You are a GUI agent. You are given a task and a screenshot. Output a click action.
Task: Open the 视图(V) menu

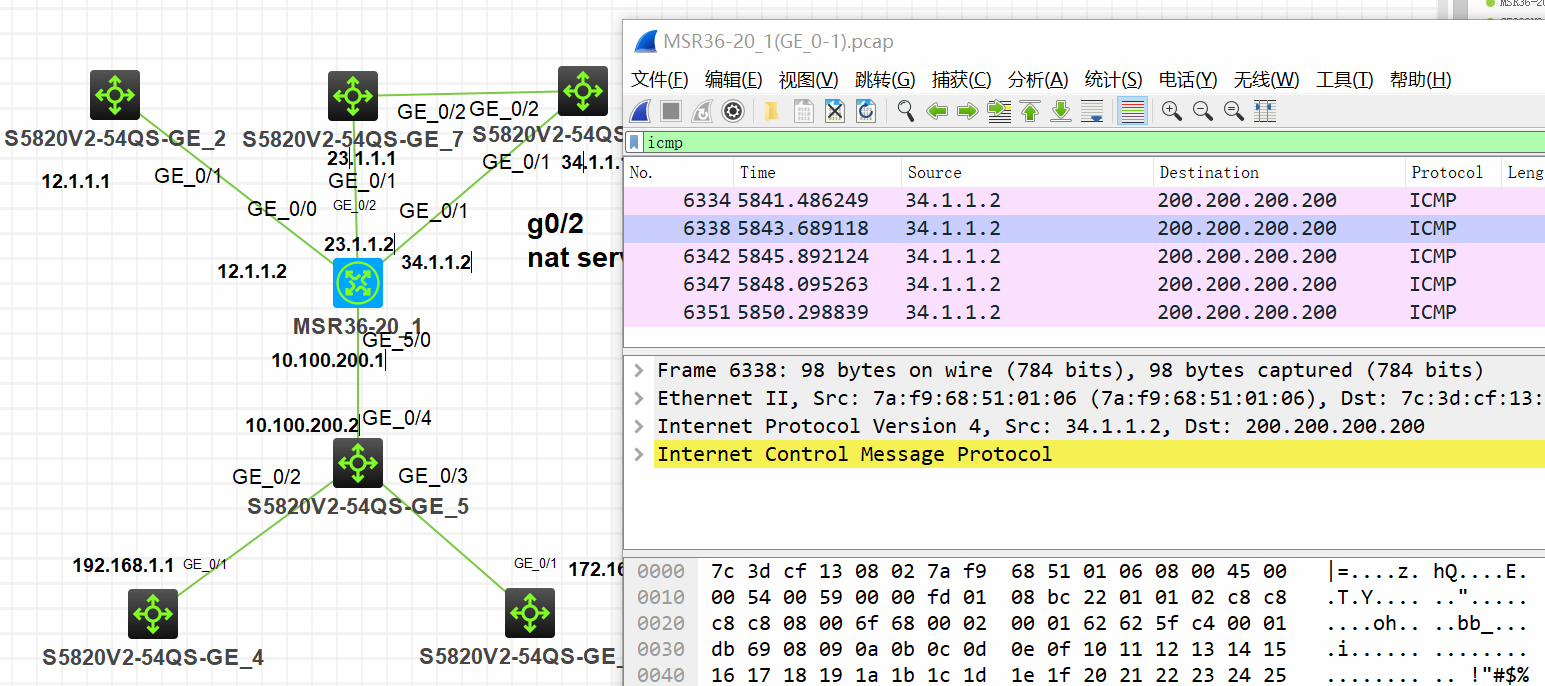[808, 80]
